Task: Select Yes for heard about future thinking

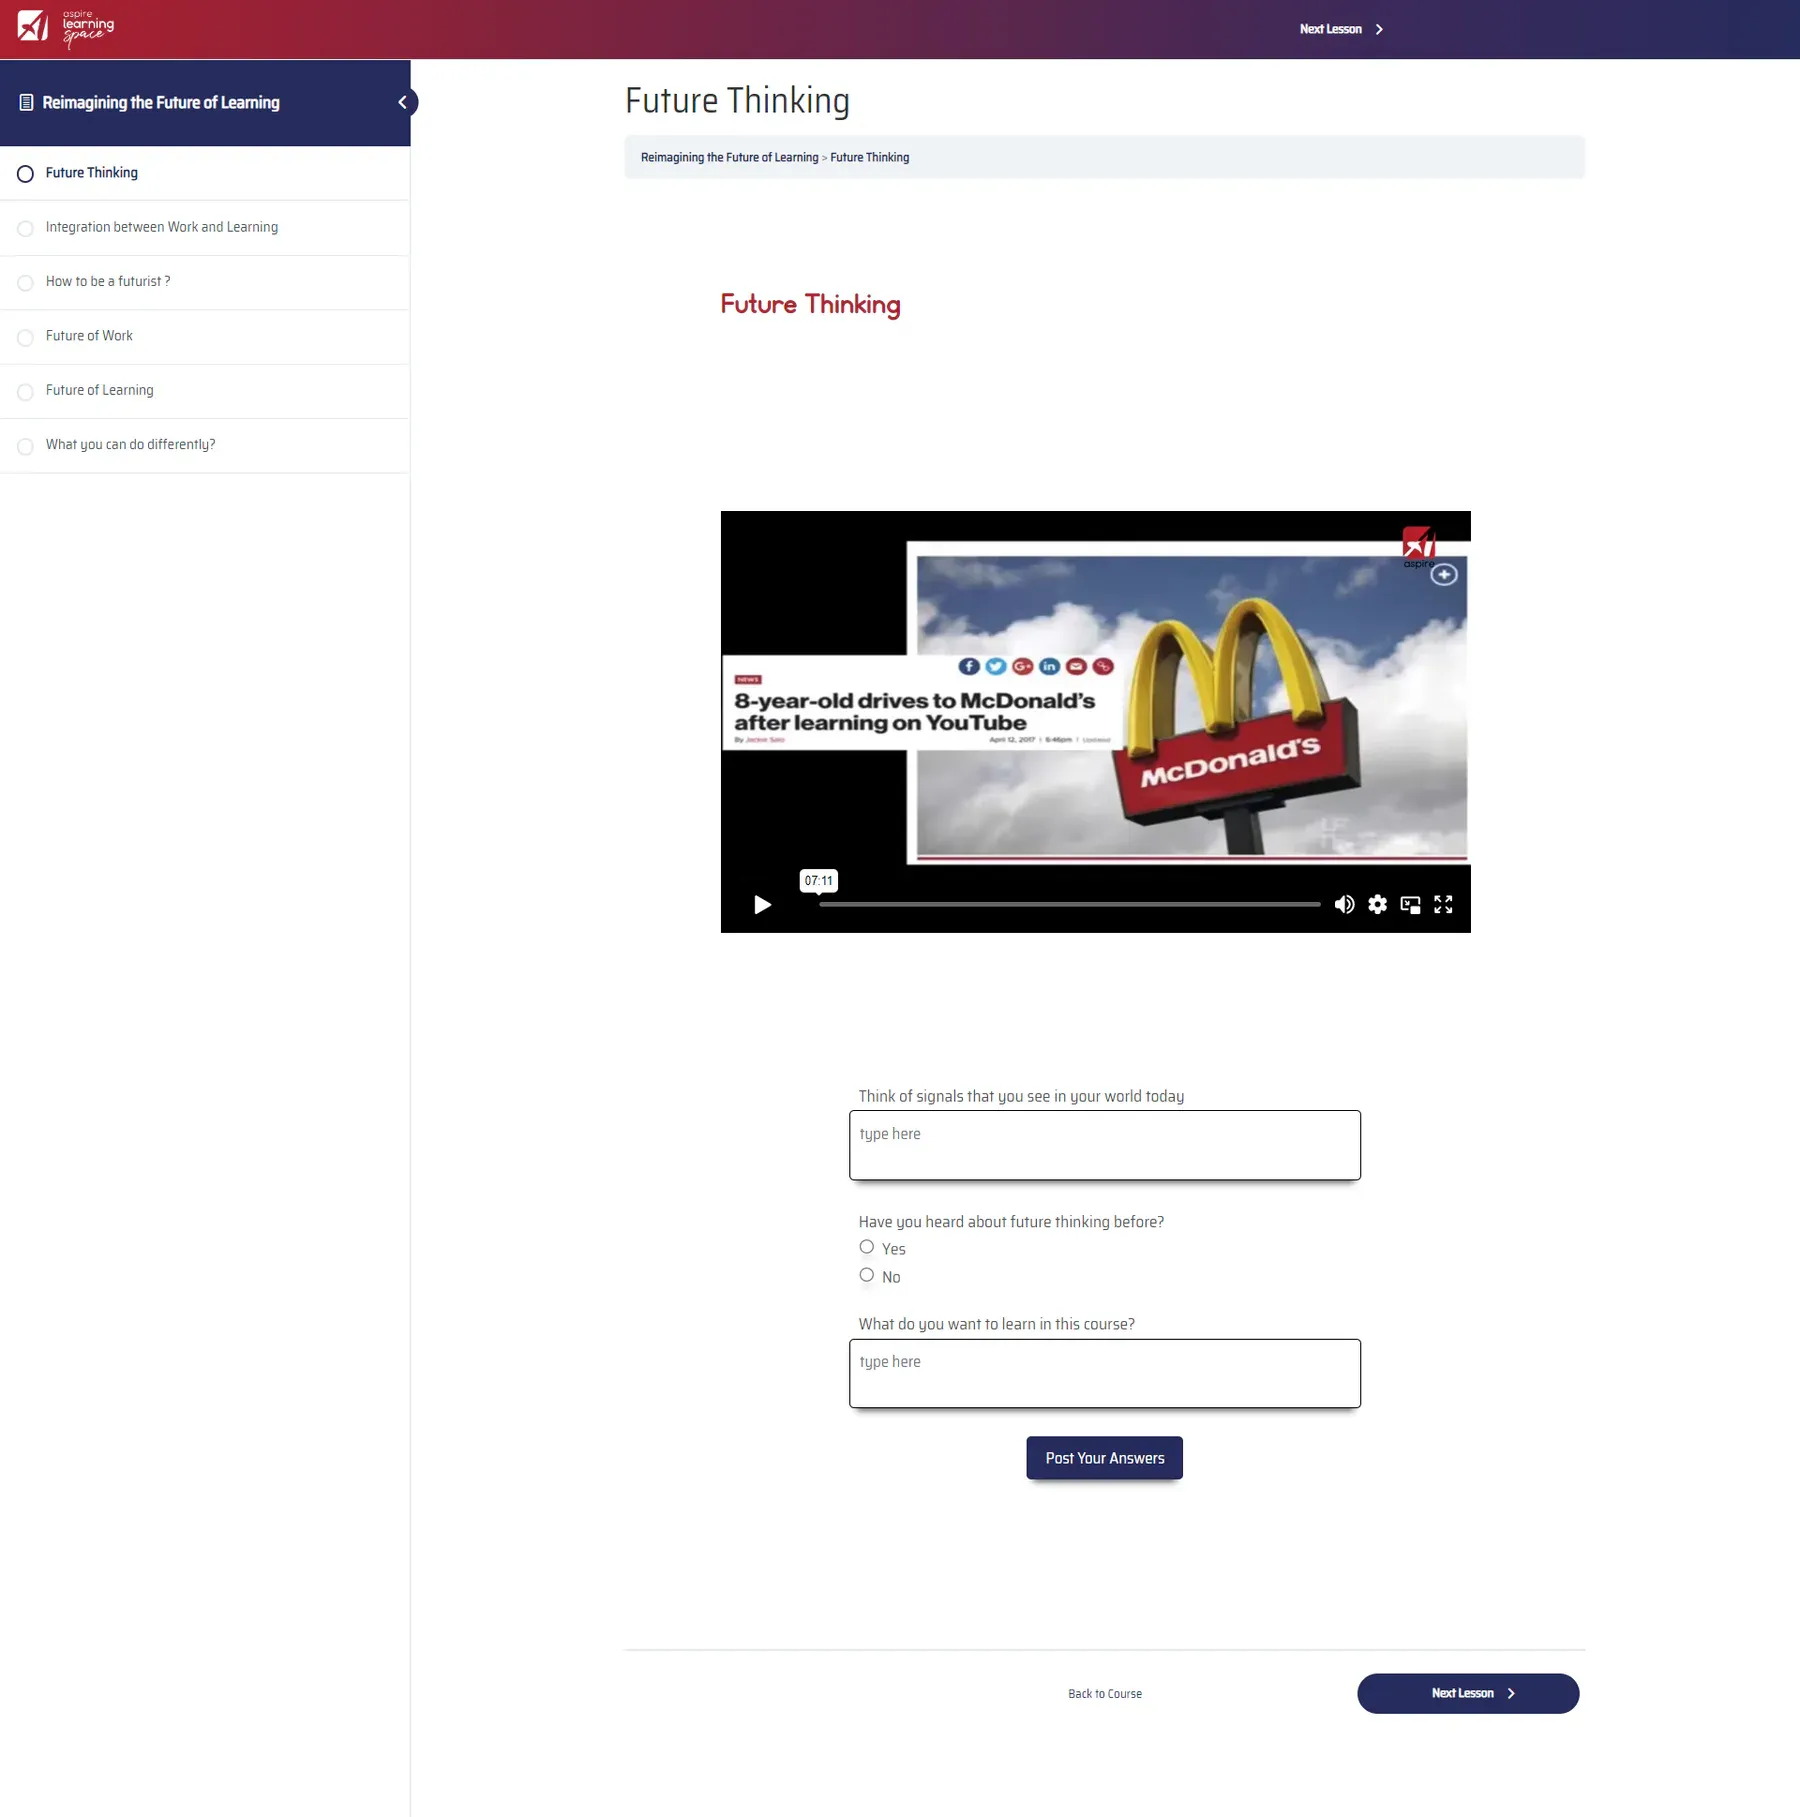Action: coord(866,1247)
